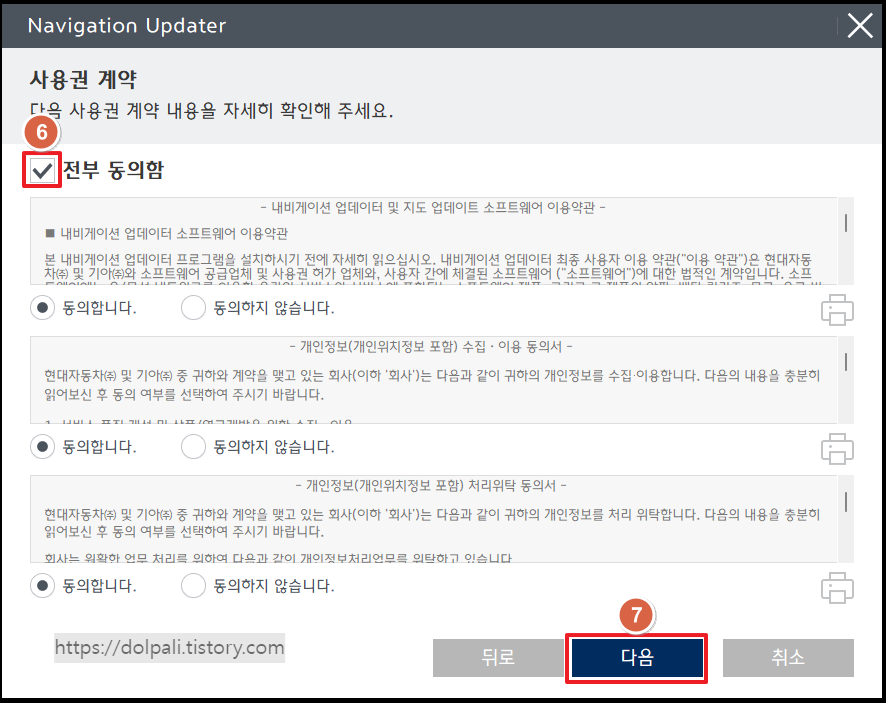Toggle the 전부 동의함 checkbox
The height and width of the screenshot is (703, 886).
[42, 170]
